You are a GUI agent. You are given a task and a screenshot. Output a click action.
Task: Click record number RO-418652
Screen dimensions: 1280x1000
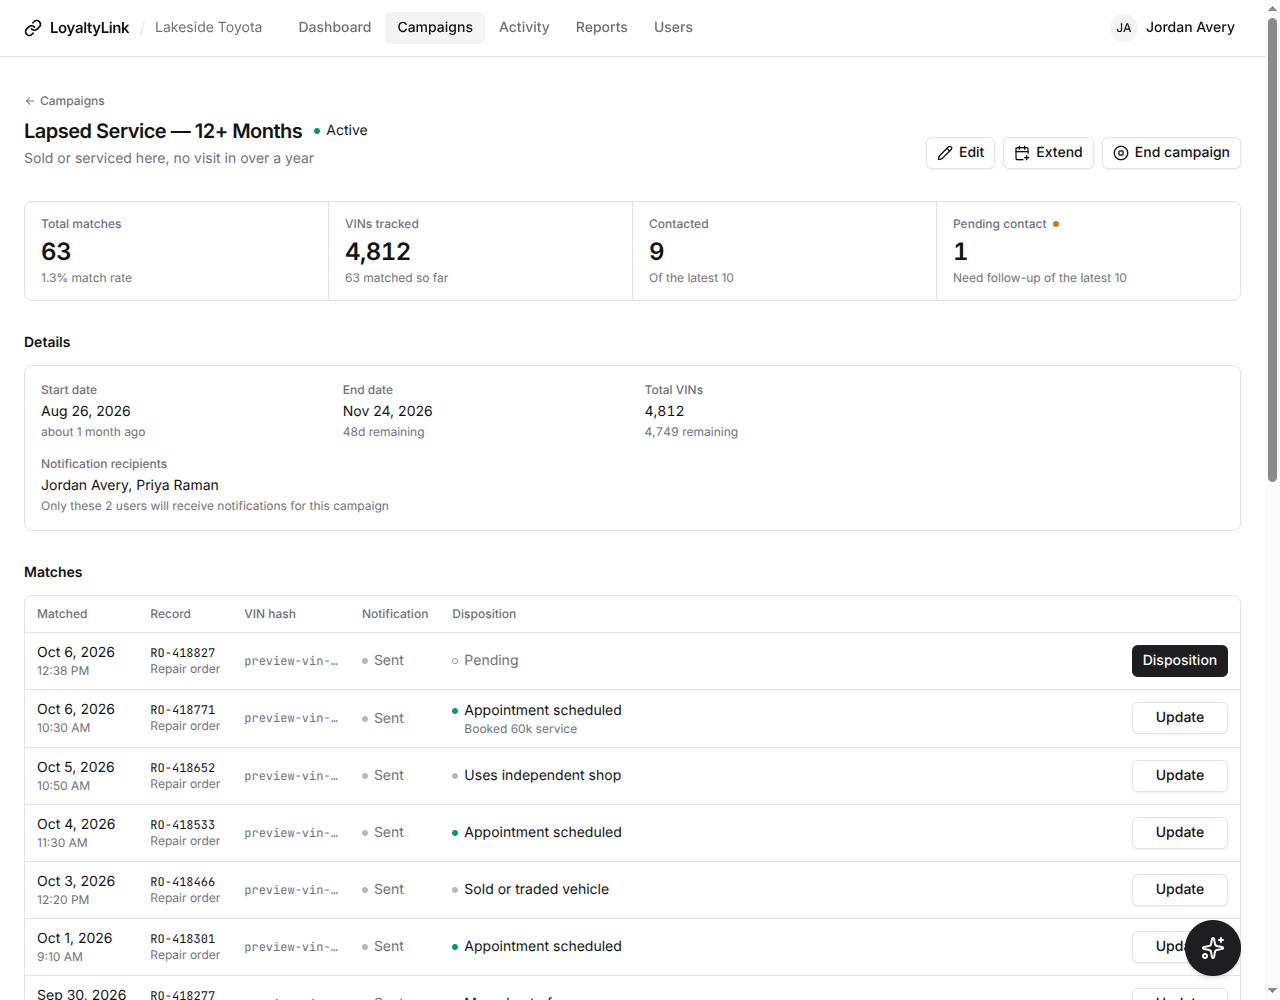click(x=183, y=768)
